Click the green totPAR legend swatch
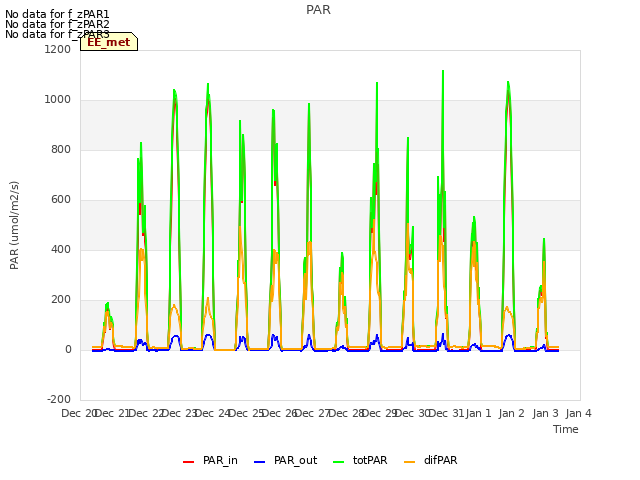 point(339,462)
